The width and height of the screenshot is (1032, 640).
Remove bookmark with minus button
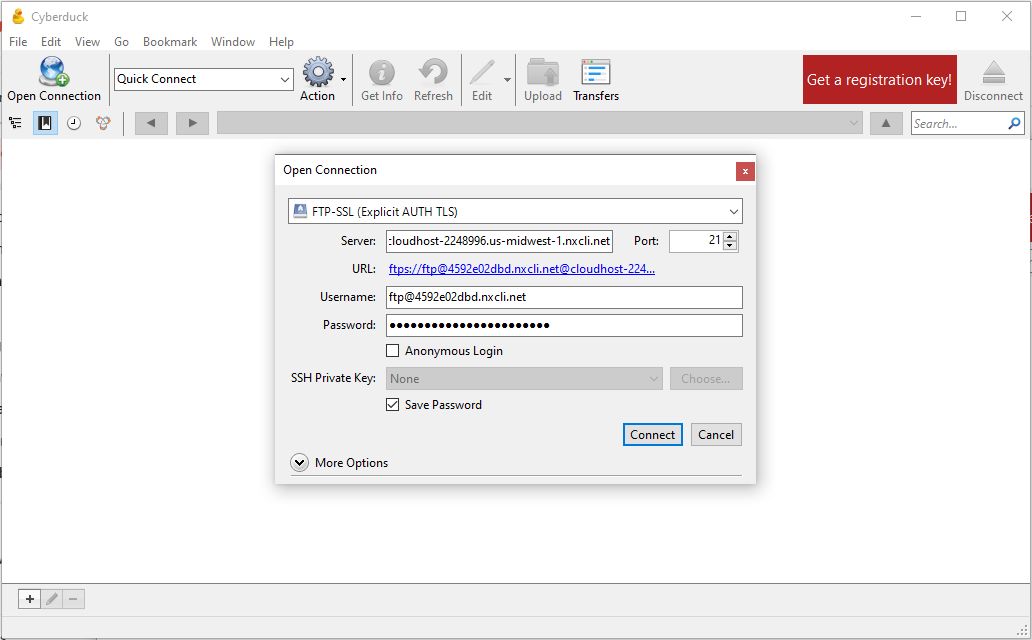73,599
